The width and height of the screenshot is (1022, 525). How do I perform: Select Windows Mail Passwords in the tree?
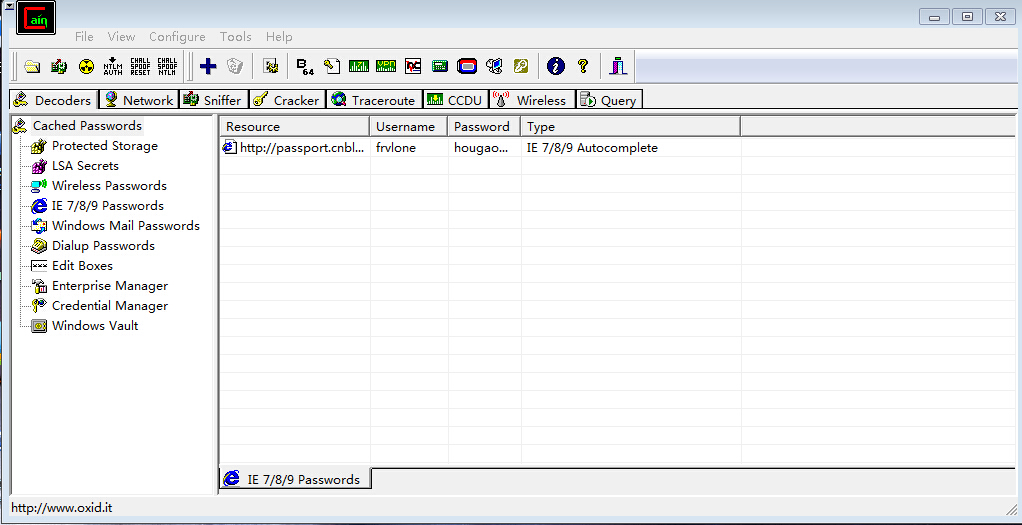point(125,226)
